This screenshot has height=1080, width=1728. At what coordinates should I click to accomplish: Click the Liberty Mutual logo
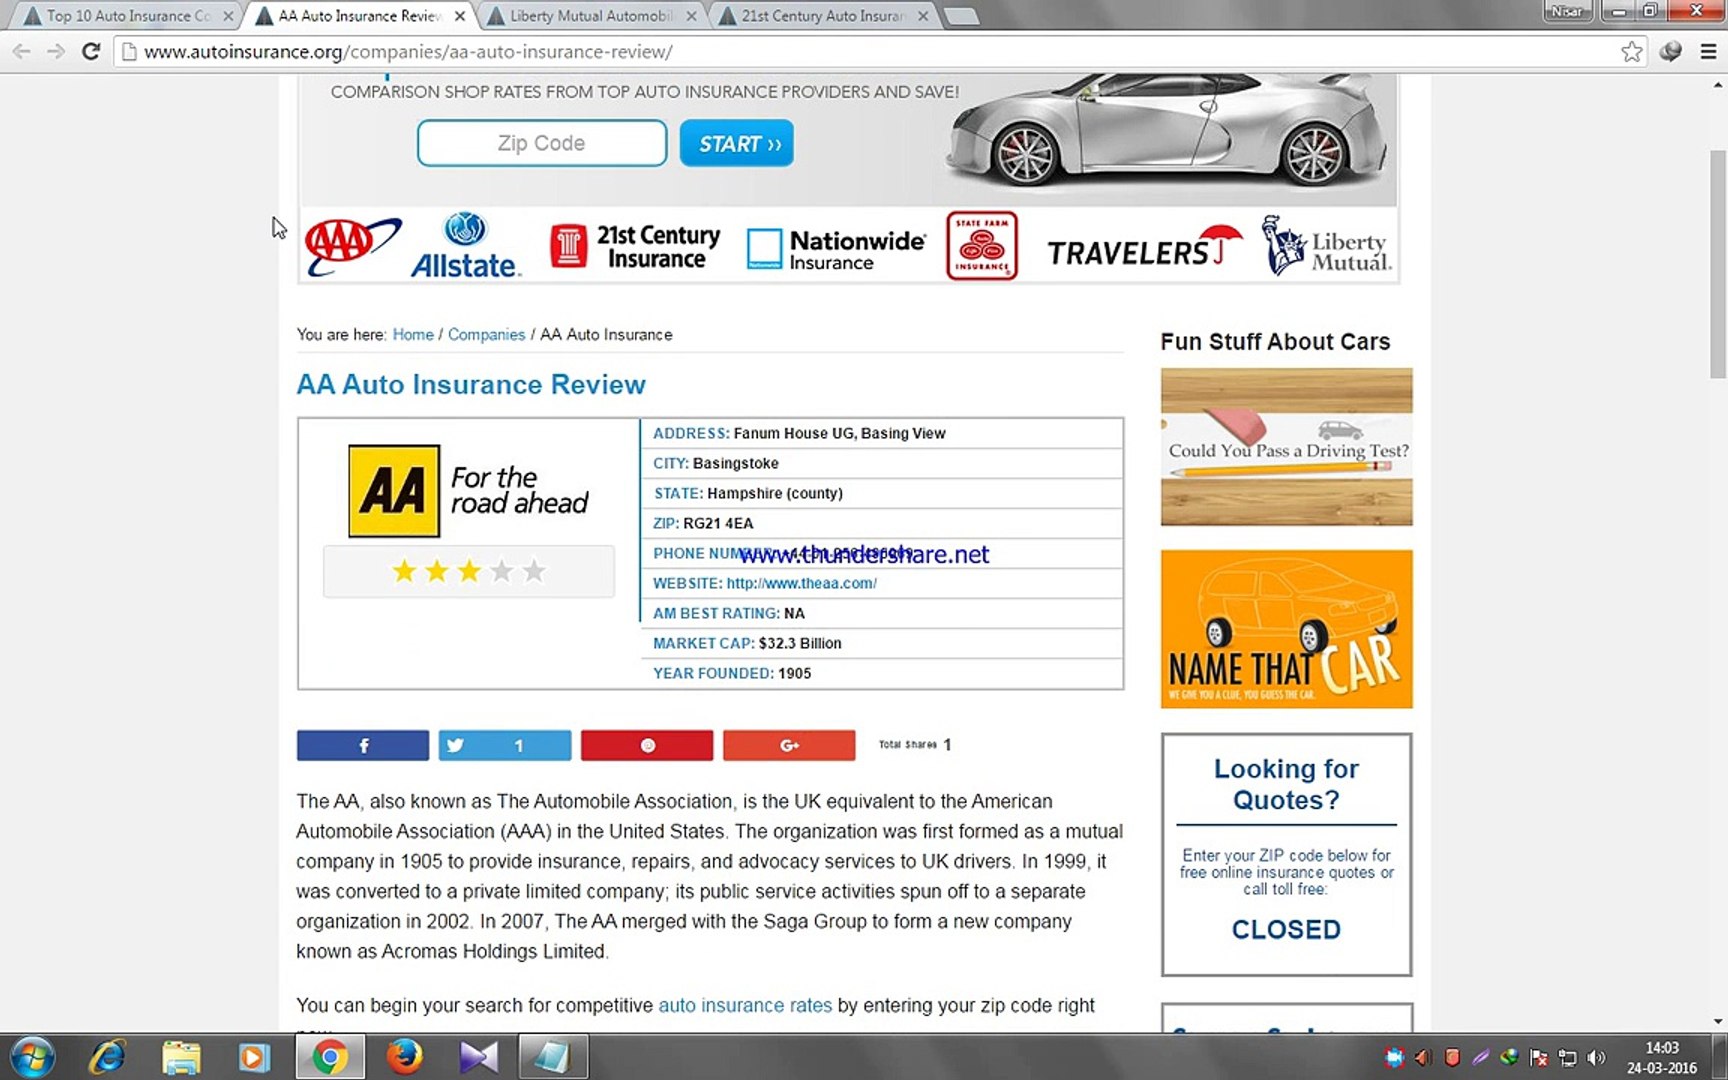(x=1326, y=246)
